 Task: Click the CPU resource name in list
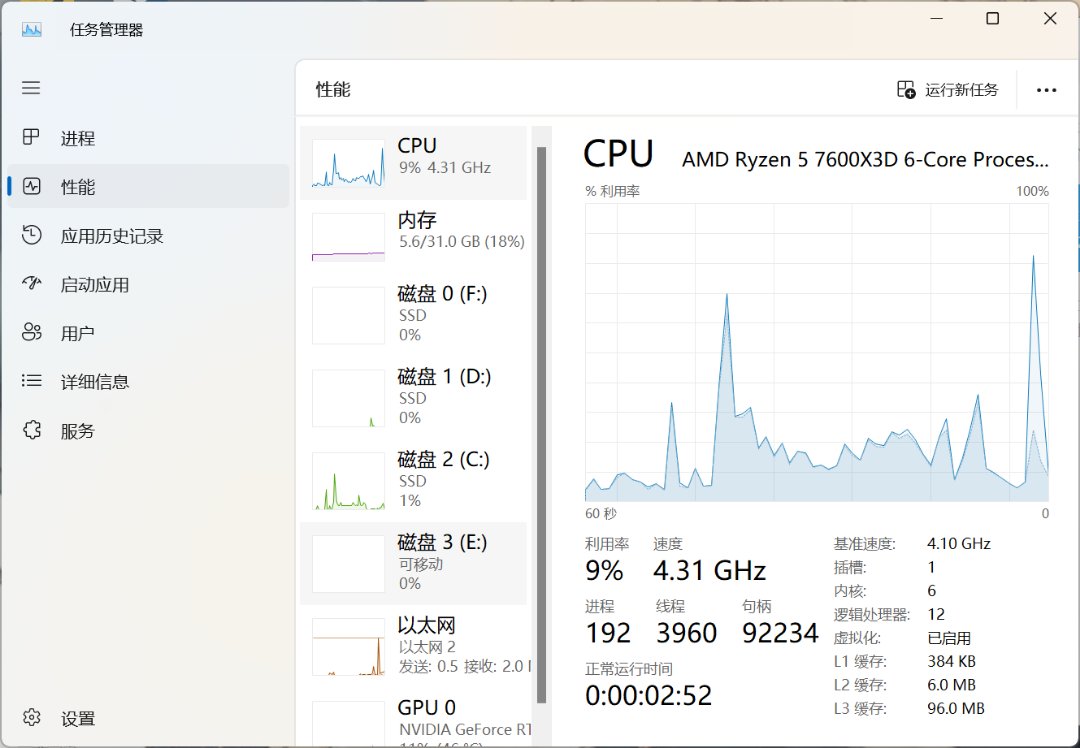click(x=417, y=146)
